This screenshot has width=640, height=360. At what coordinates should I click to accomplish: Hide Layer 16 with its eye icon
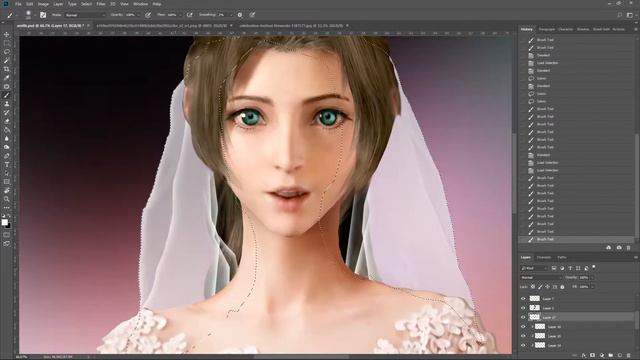pos(523,327)
